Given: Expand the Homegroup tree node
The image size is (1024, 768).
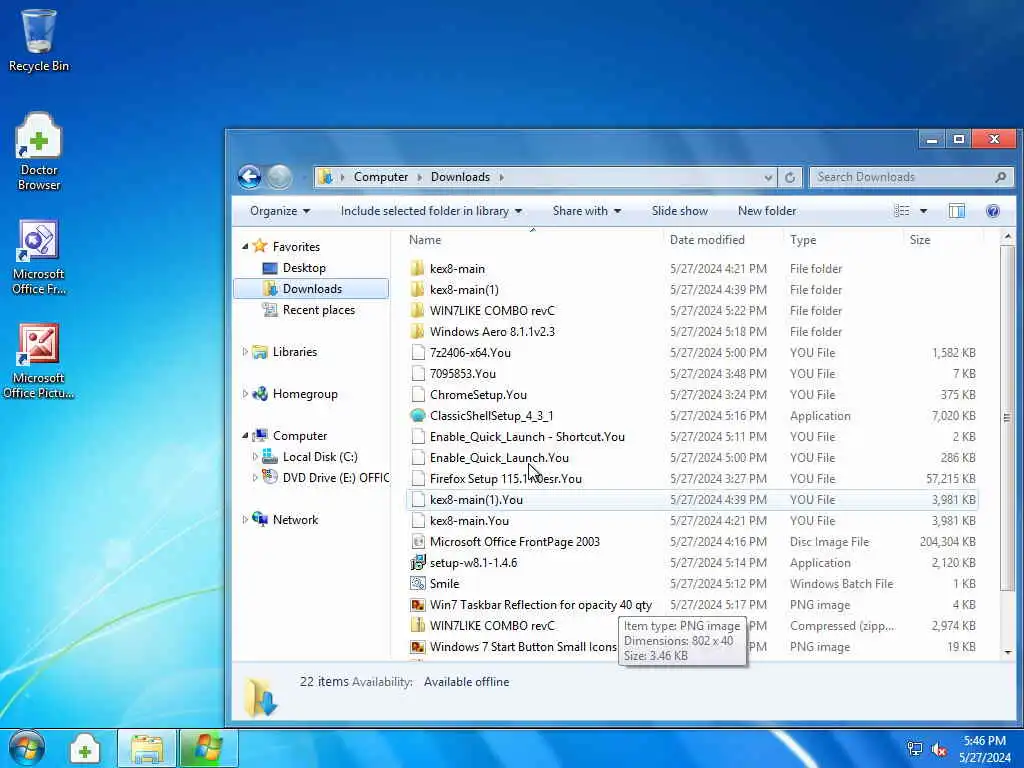Looking at the screenshot, I should [x=246, y=394].
